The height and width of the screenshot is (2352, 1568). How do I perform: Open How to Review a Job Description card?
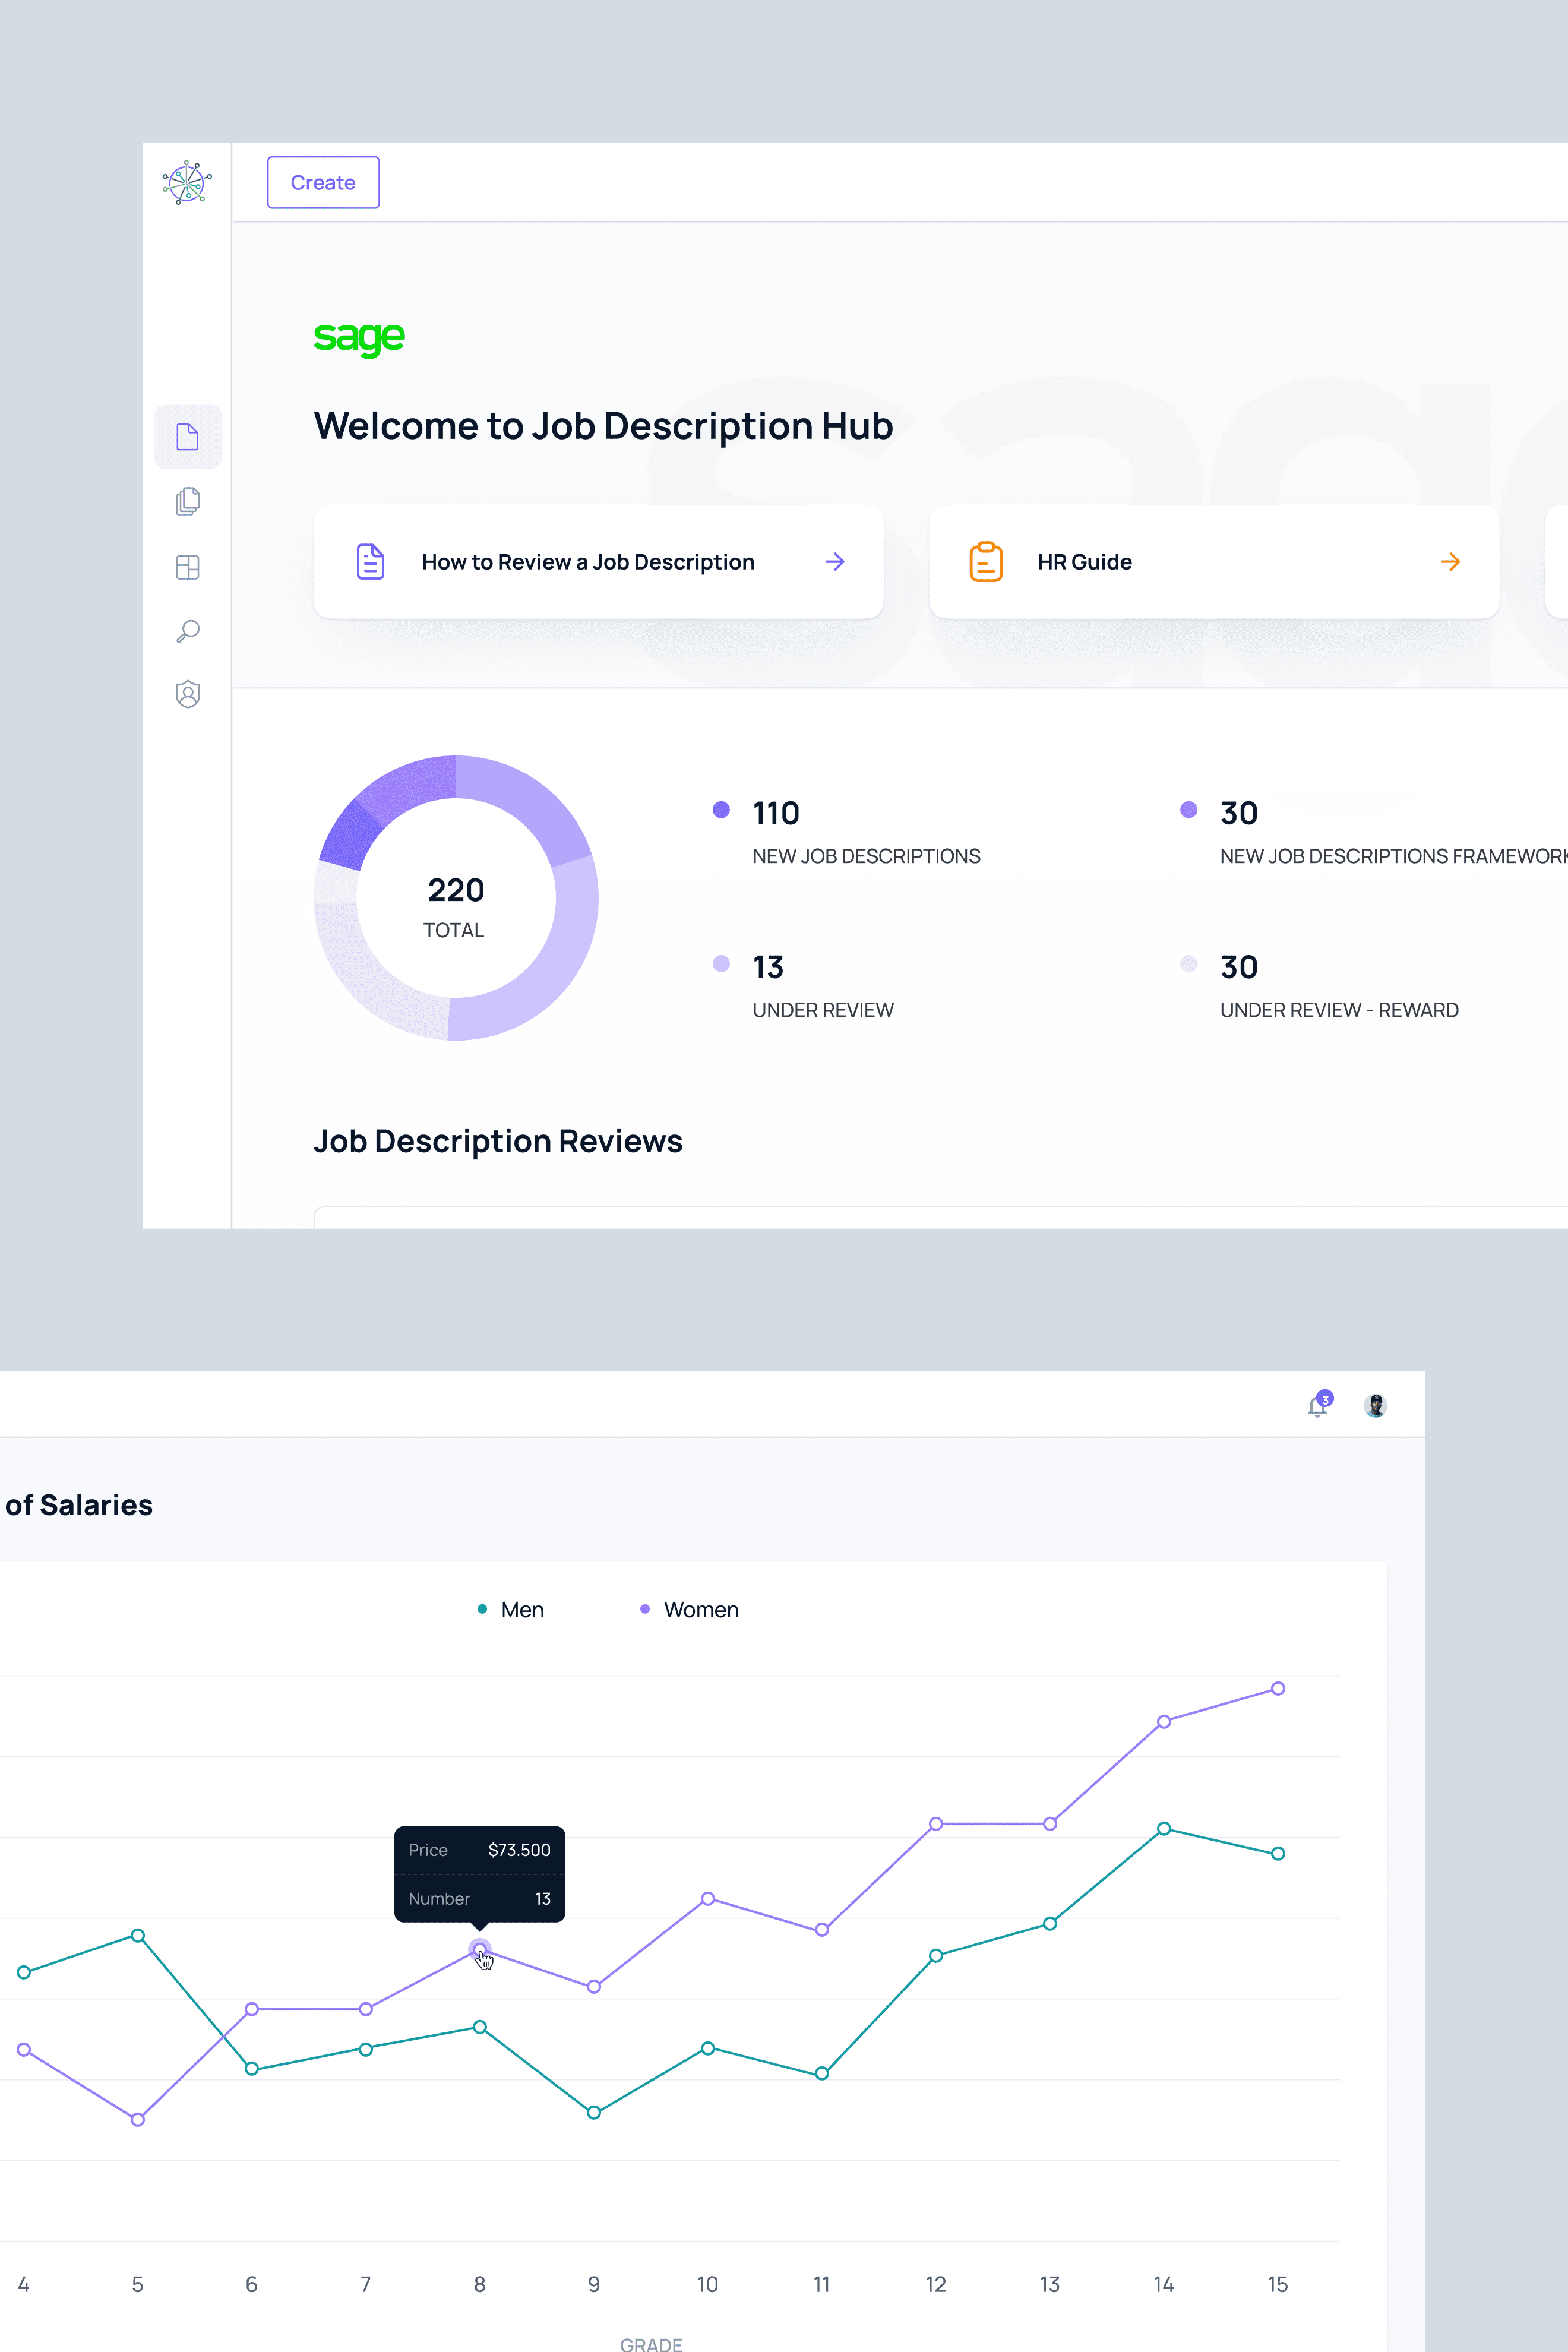pyautogui.click(x=588, y=562)
